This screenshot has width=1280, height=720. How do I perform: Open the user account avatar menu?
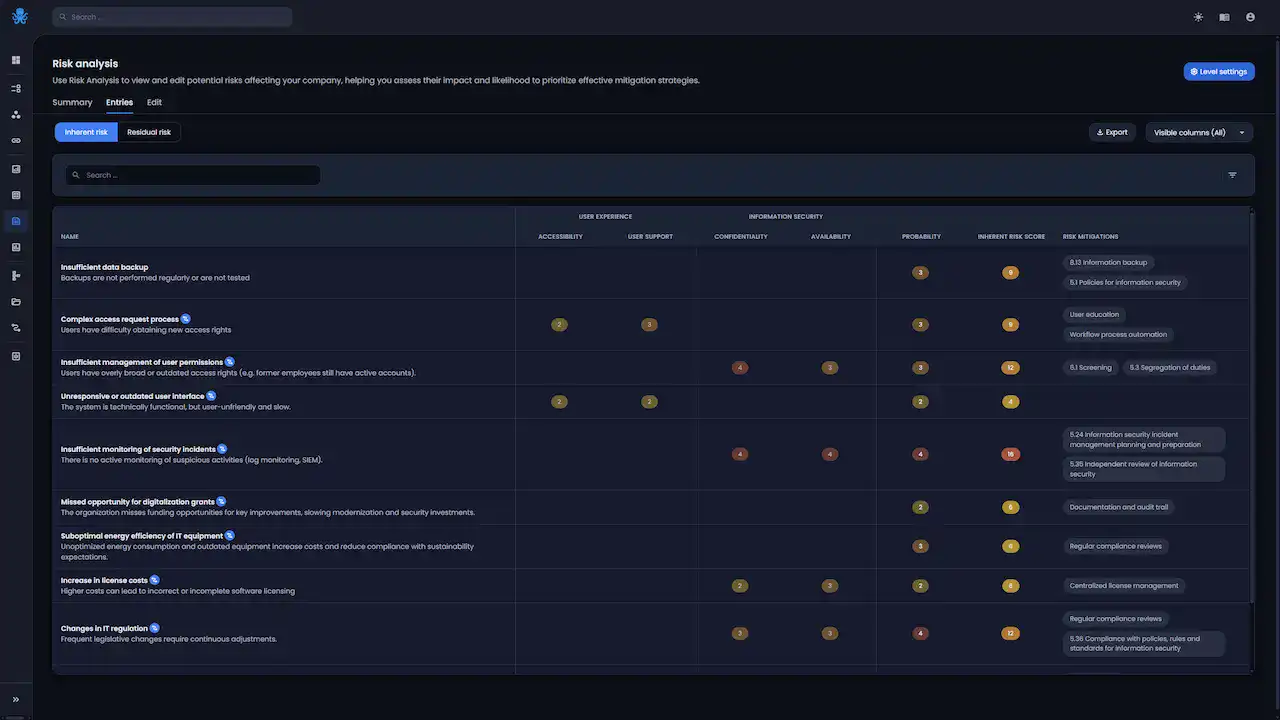pos(1250,17)
